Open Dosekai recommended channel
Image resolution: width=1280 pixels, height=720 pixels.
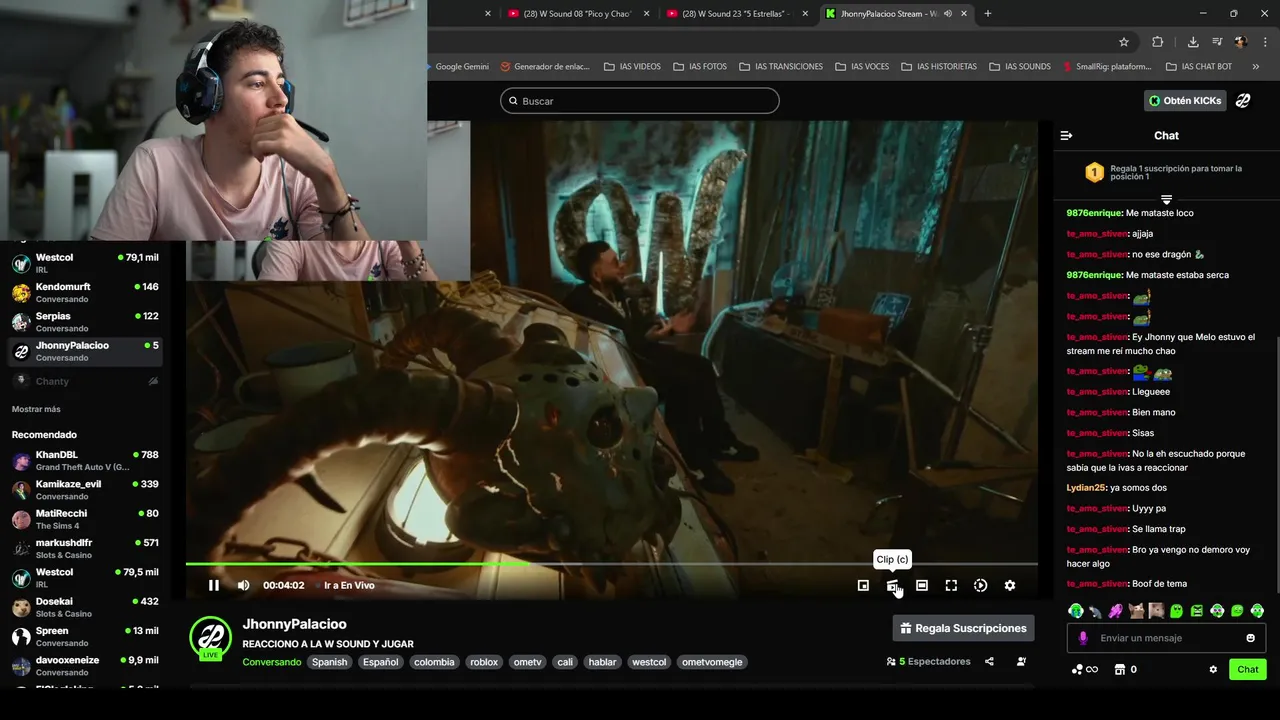(x=85, y=607)
